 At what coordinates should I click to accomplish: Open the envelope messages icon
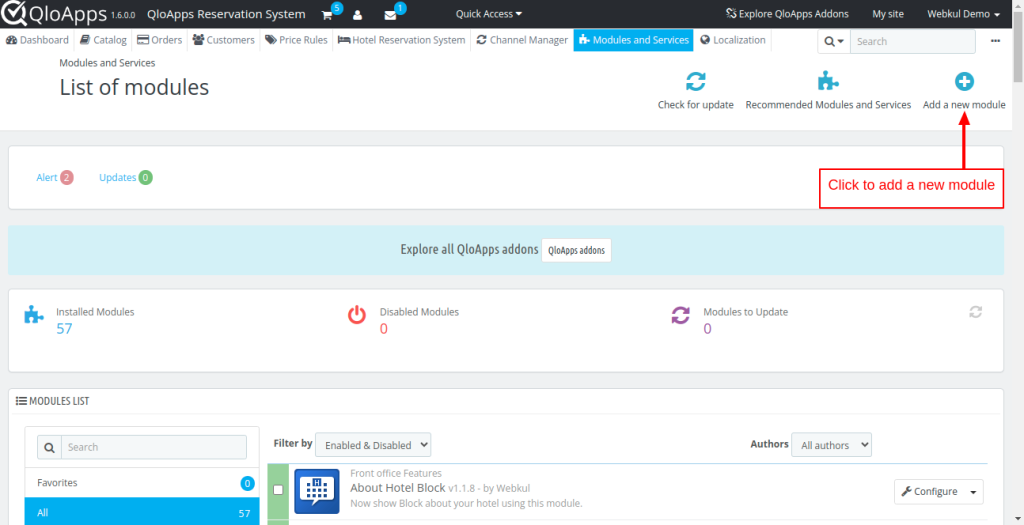pos(390,15)
